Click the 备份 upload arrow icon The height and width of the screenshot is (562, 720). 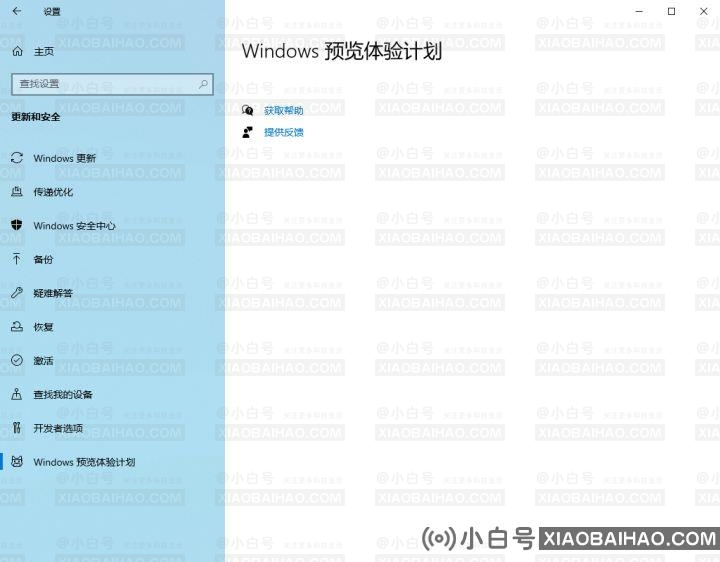17,259
